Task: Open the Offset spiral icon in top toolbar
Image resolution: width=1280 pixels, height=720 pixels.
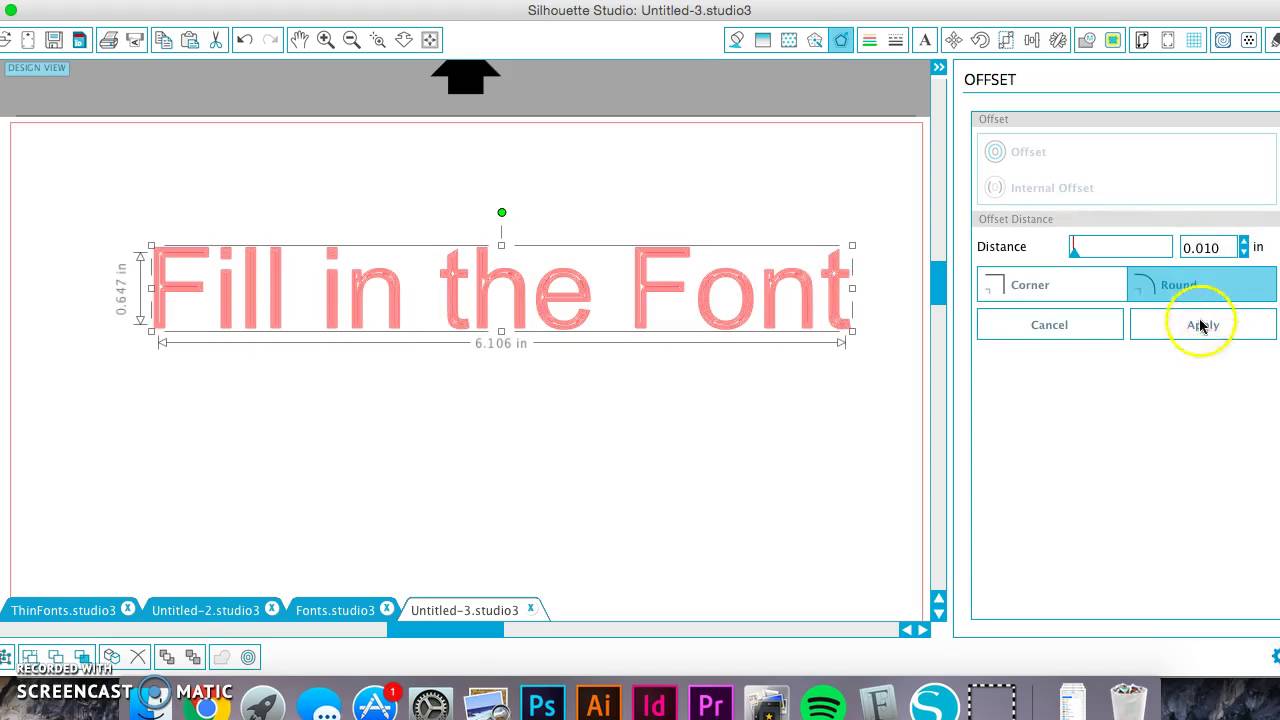Action: click(x=1222, y=40)
